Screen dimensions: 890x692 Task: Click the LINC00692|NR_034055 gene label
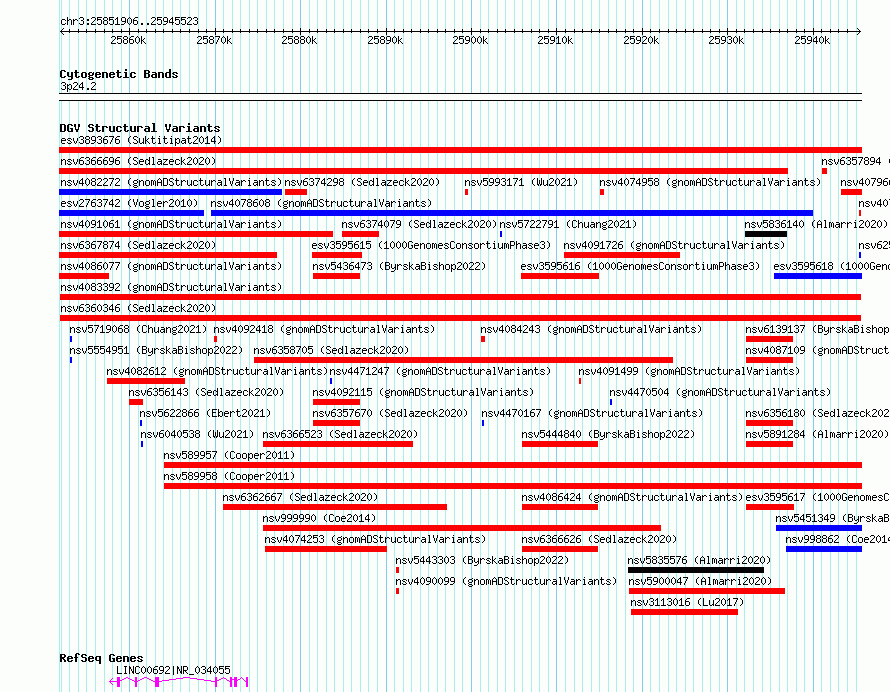[173, 670]
